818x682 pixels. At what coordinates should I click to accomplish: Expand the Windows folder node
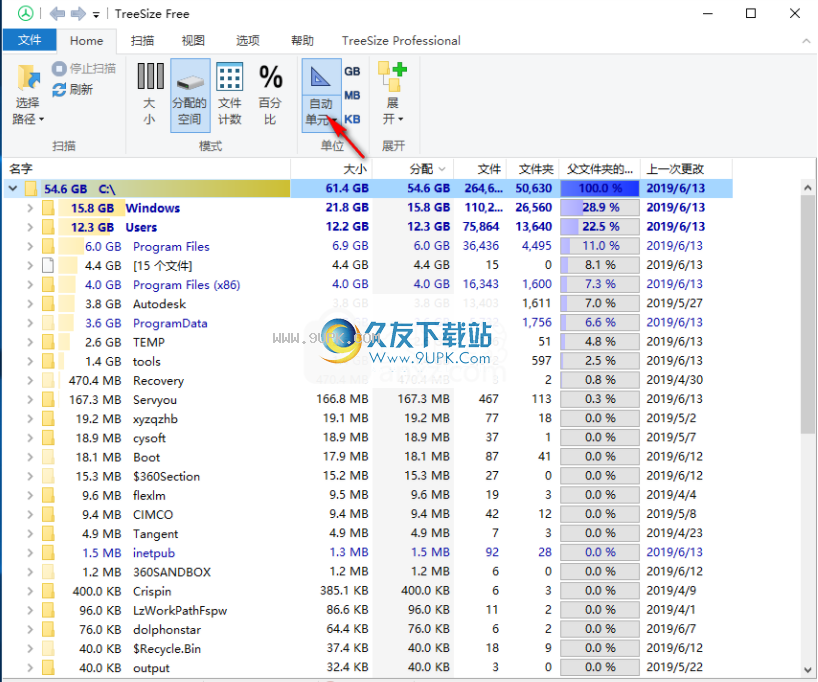[30, 208]
